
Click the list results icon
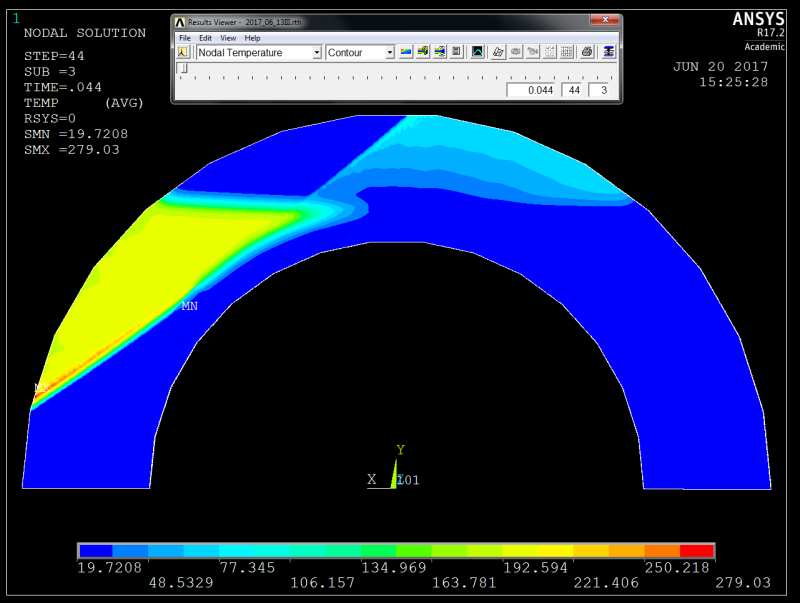tap(457, 52)
